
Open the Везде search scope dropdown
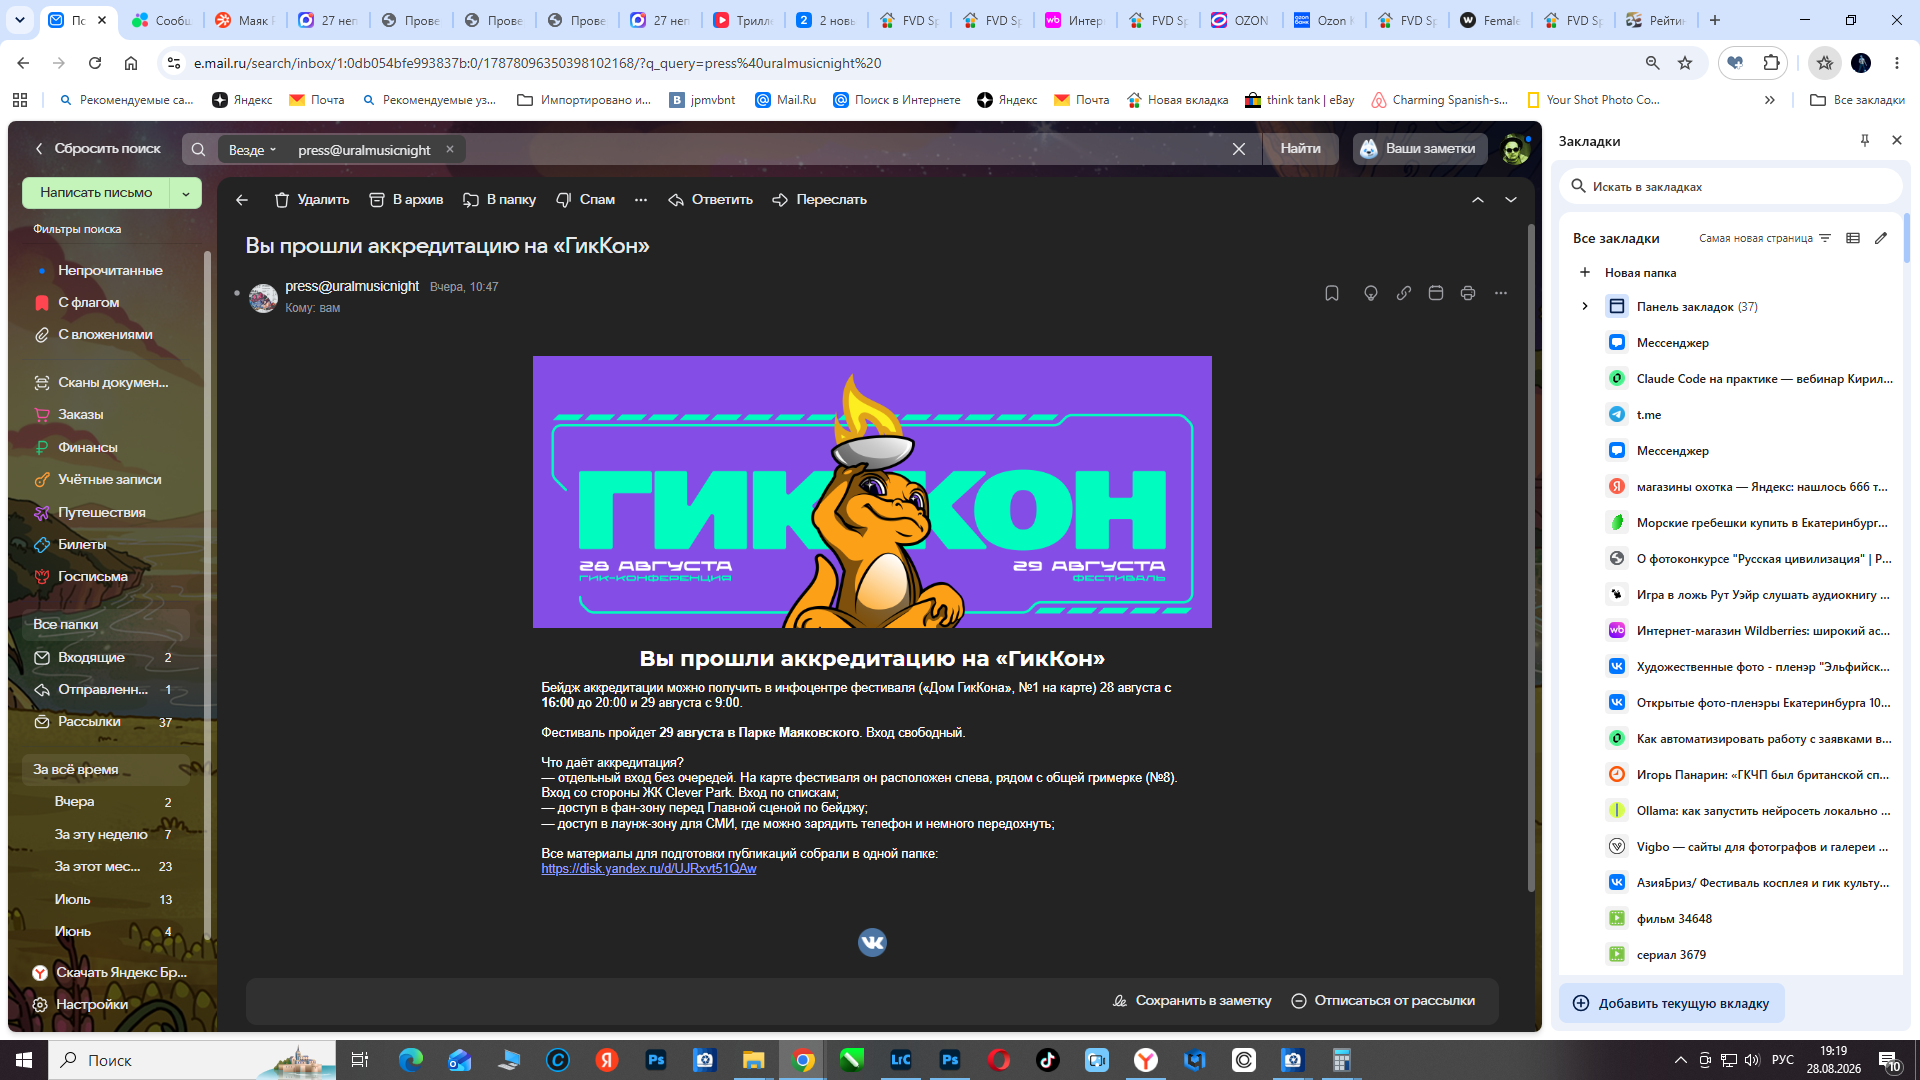coord(252,150)
